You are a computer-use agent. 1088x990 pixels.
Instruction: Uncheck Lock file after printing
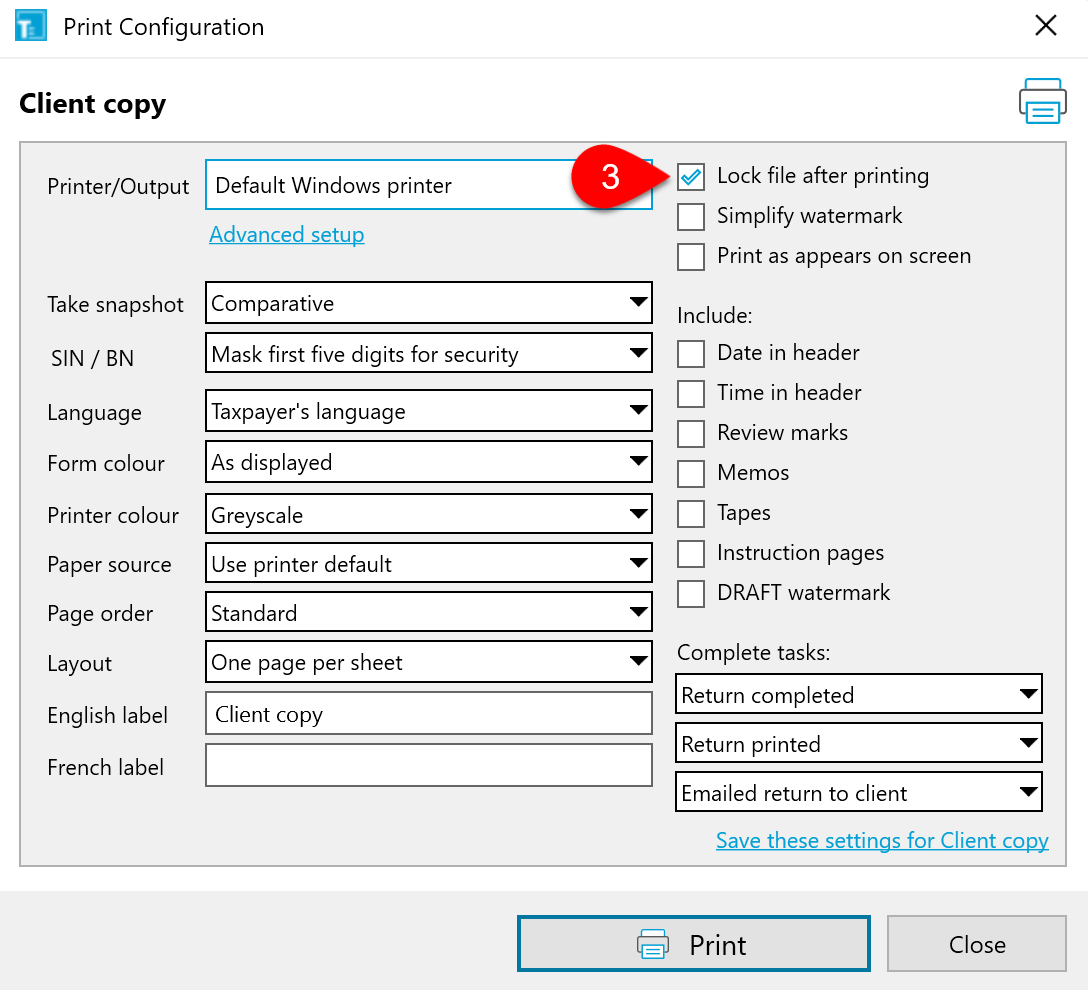[691, 177]
